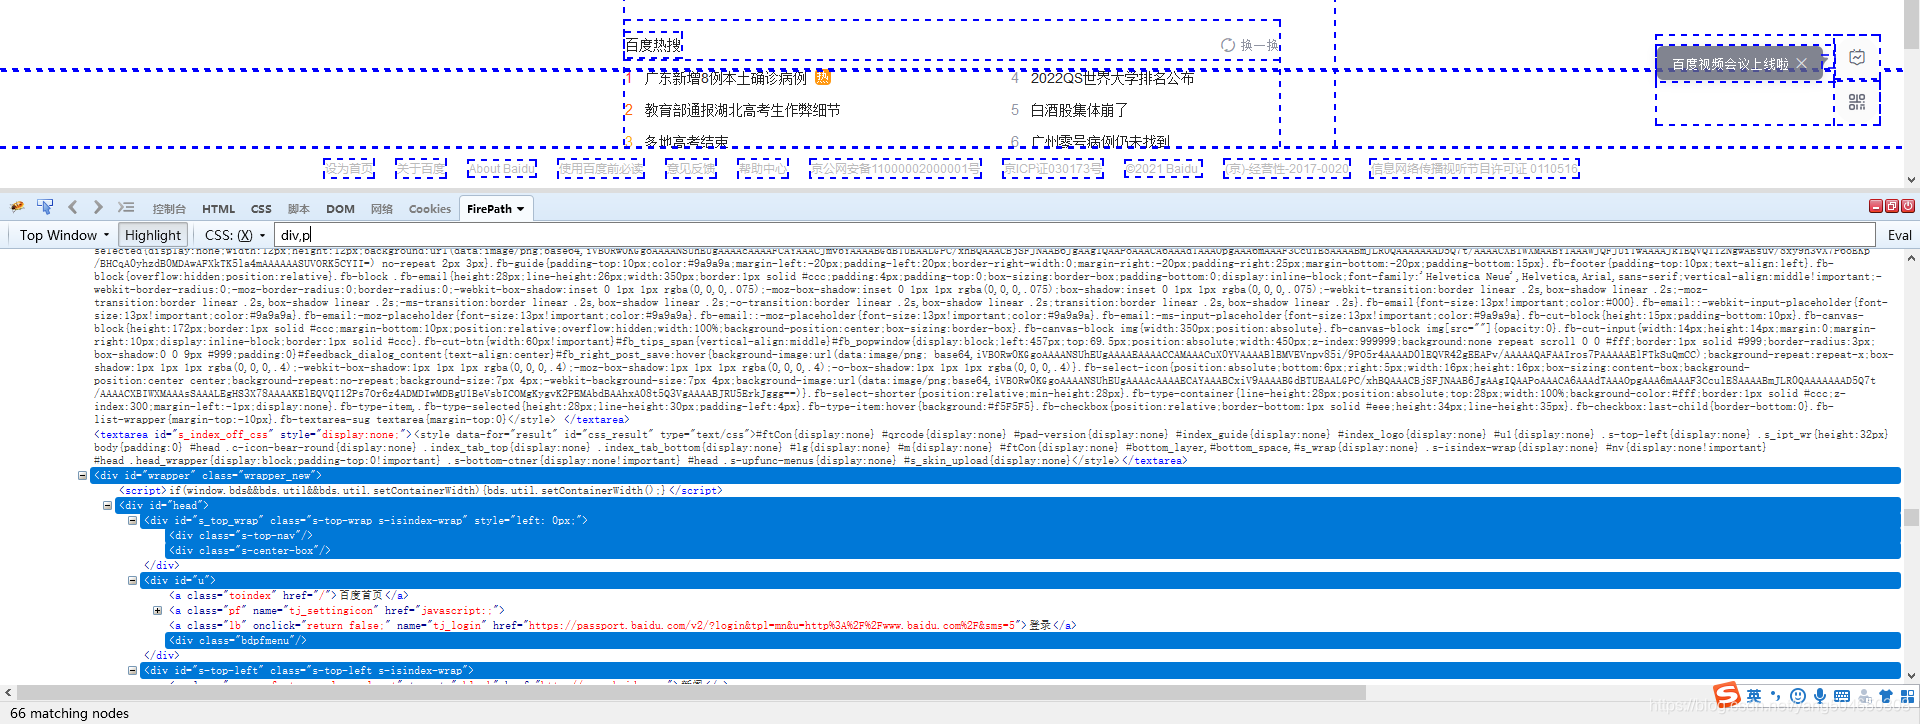Collapse the div id="head" node
The image size is (1920, 724).
pyautogui.click(x=108, y=505)
